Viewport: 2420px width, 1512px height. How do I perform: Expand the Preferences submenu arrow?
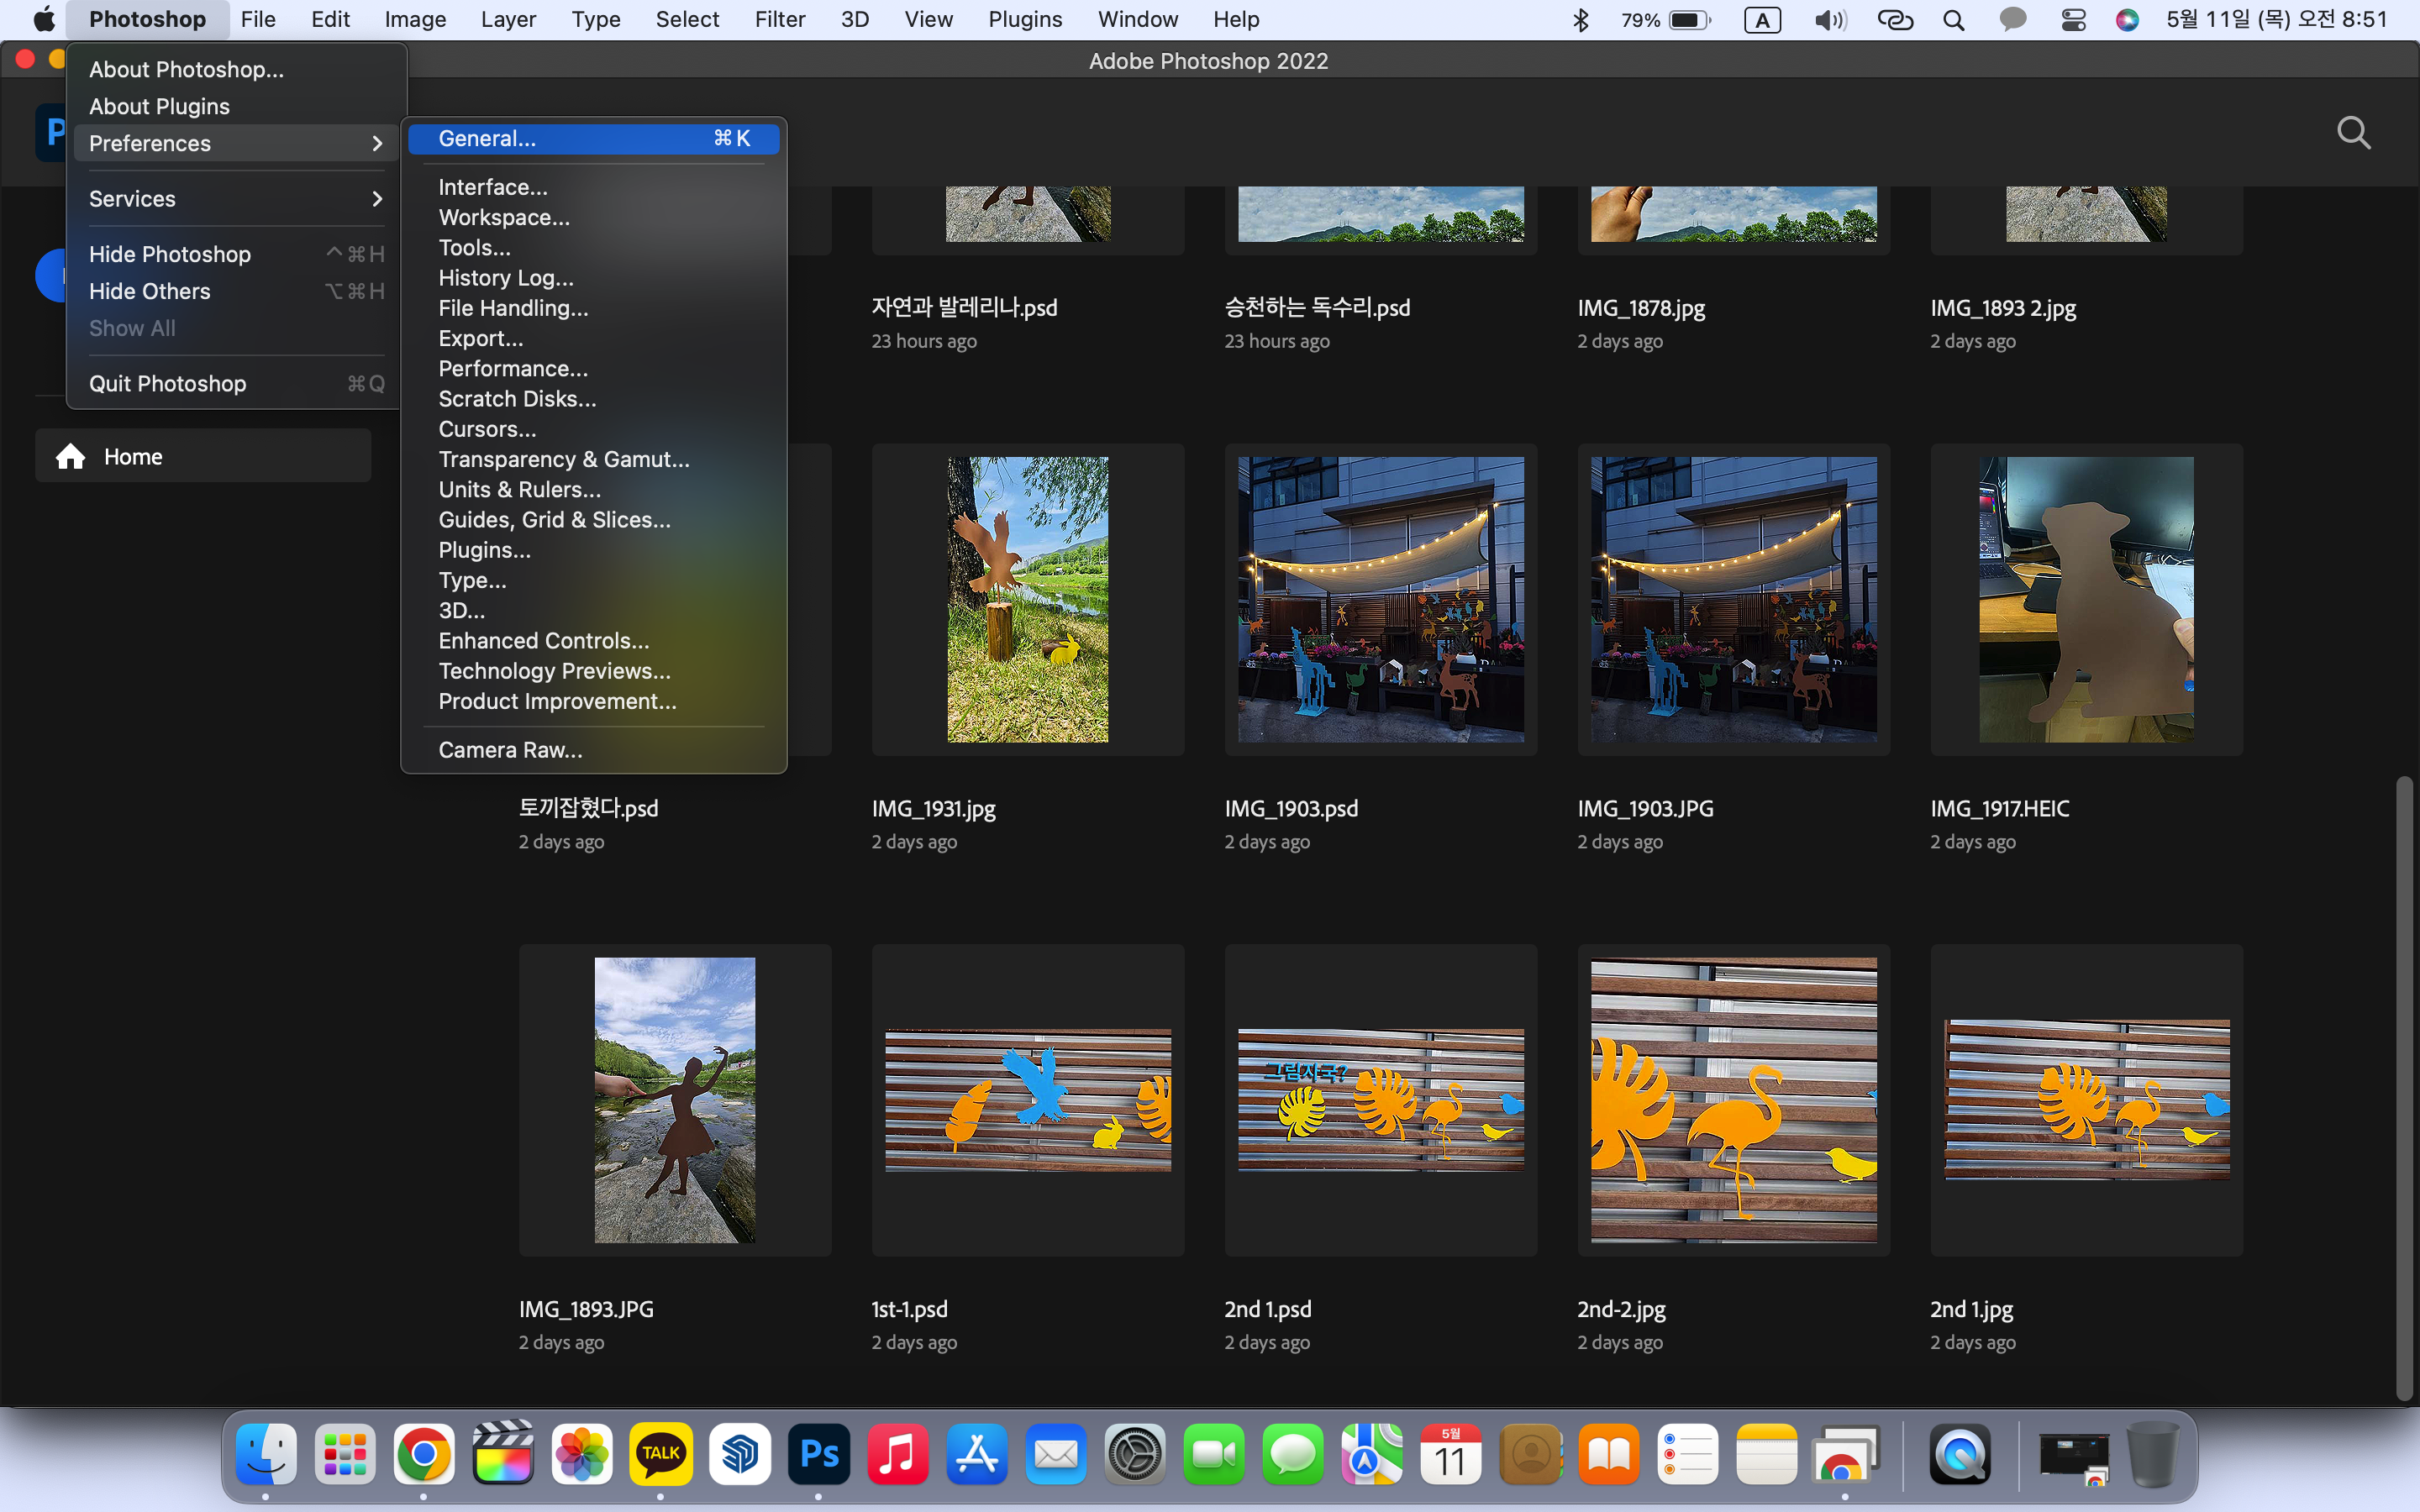[x=376, y=144]
